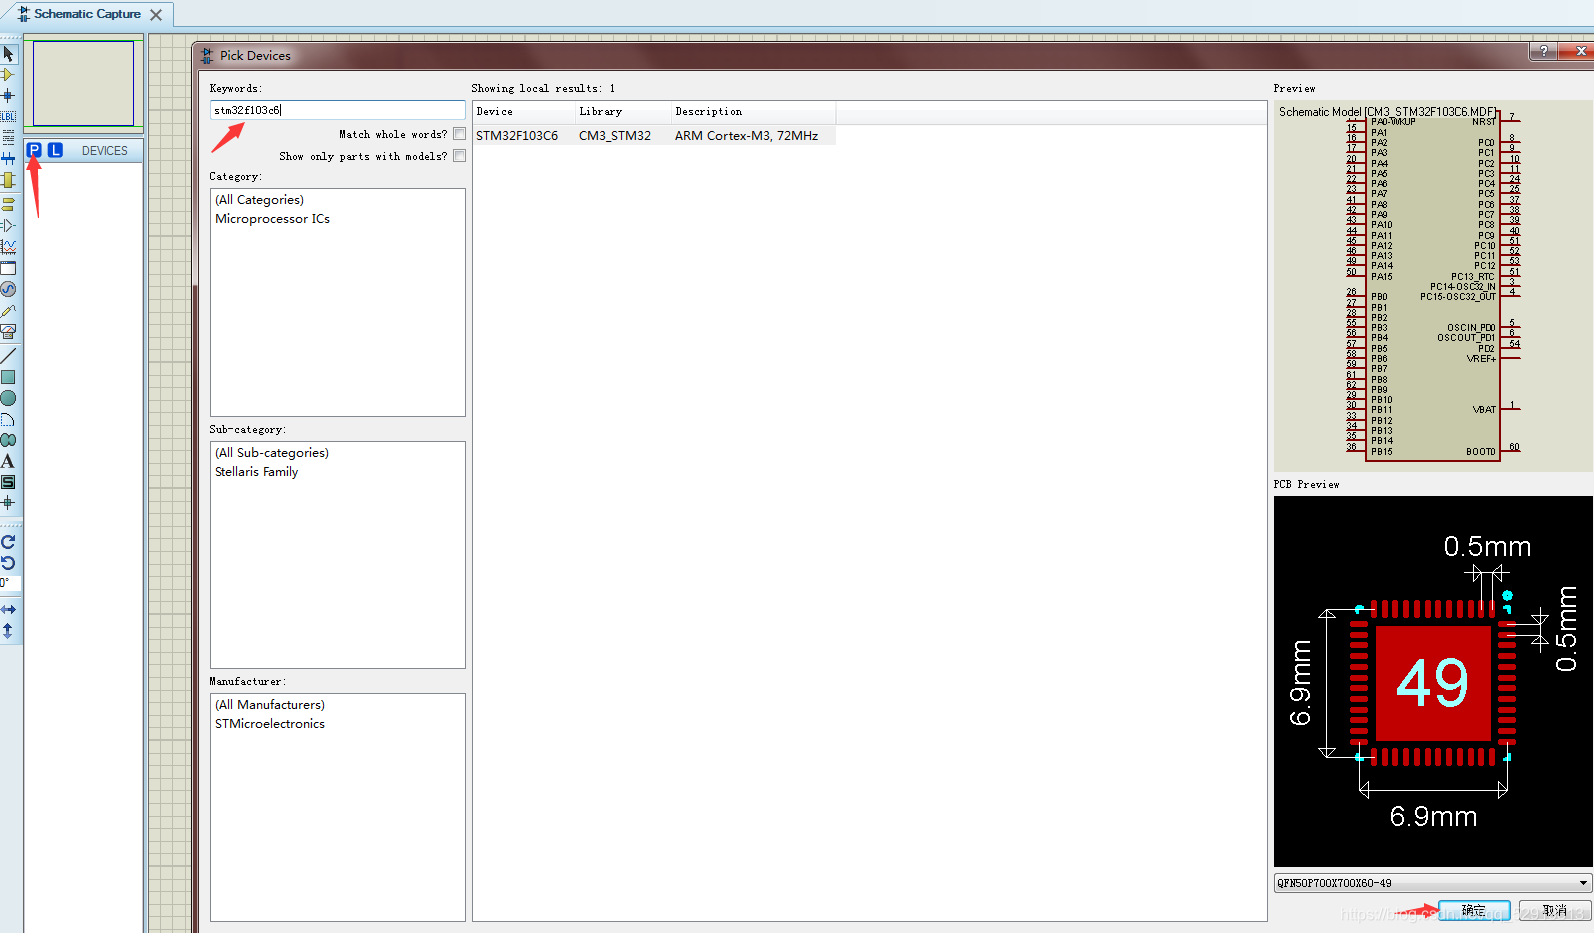Flip horizontally with X-mirror icon

pos(8,609)
